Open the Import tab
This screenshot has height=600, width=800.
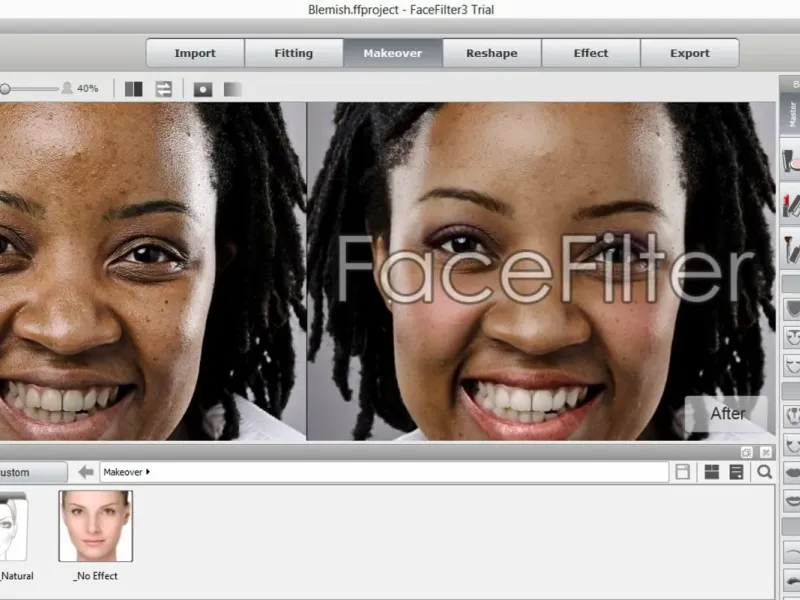(195, 53)
